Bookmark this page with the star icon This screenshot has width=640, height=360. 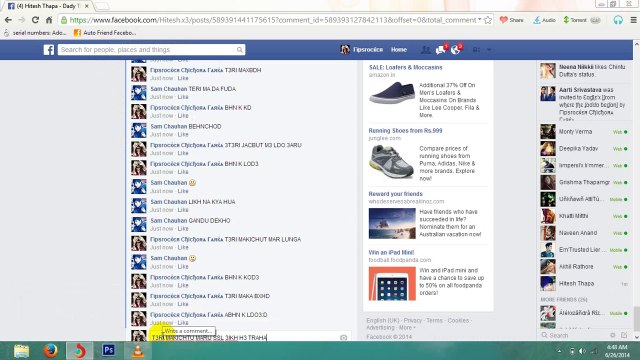(x=488, y=20)
